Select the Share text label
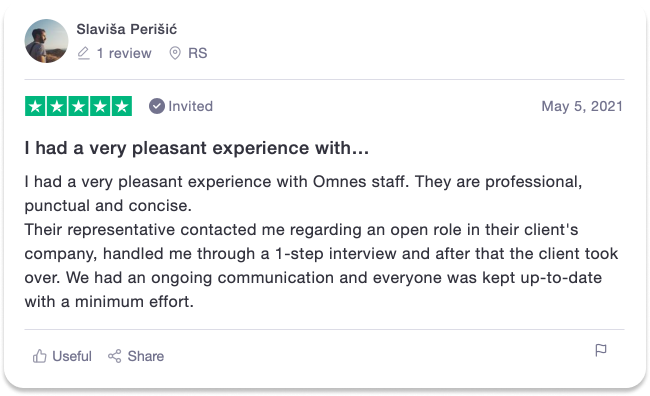The width and height of the screenshot is (650, 396). coord(146,356)
